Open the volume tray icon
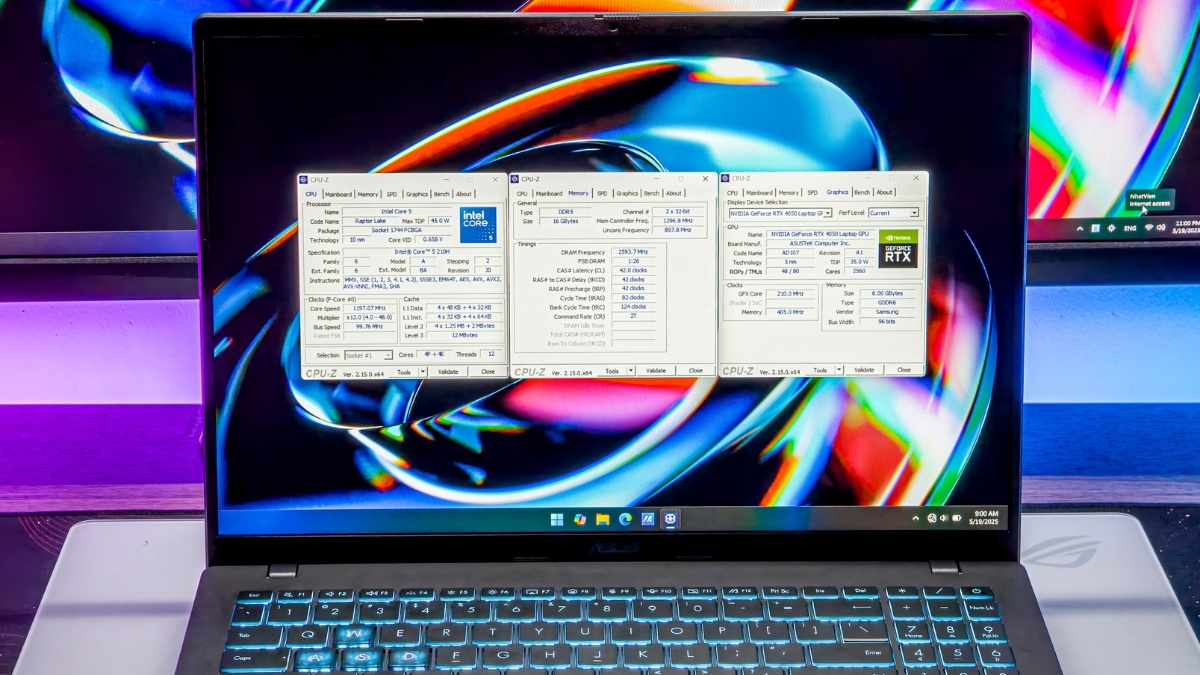 [944, 518]
